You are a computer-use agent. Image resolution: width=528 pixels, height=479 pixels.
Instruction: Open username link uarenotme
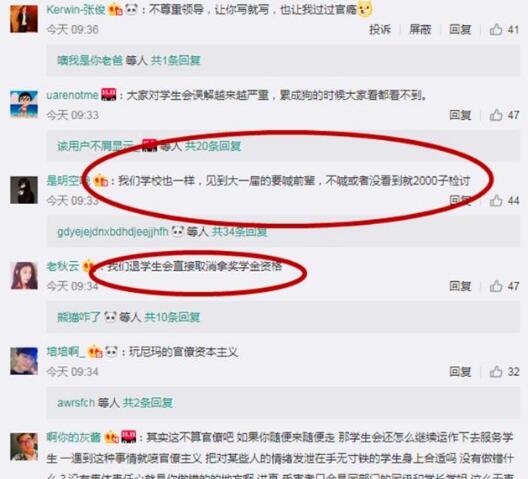[x=72, y=95]
